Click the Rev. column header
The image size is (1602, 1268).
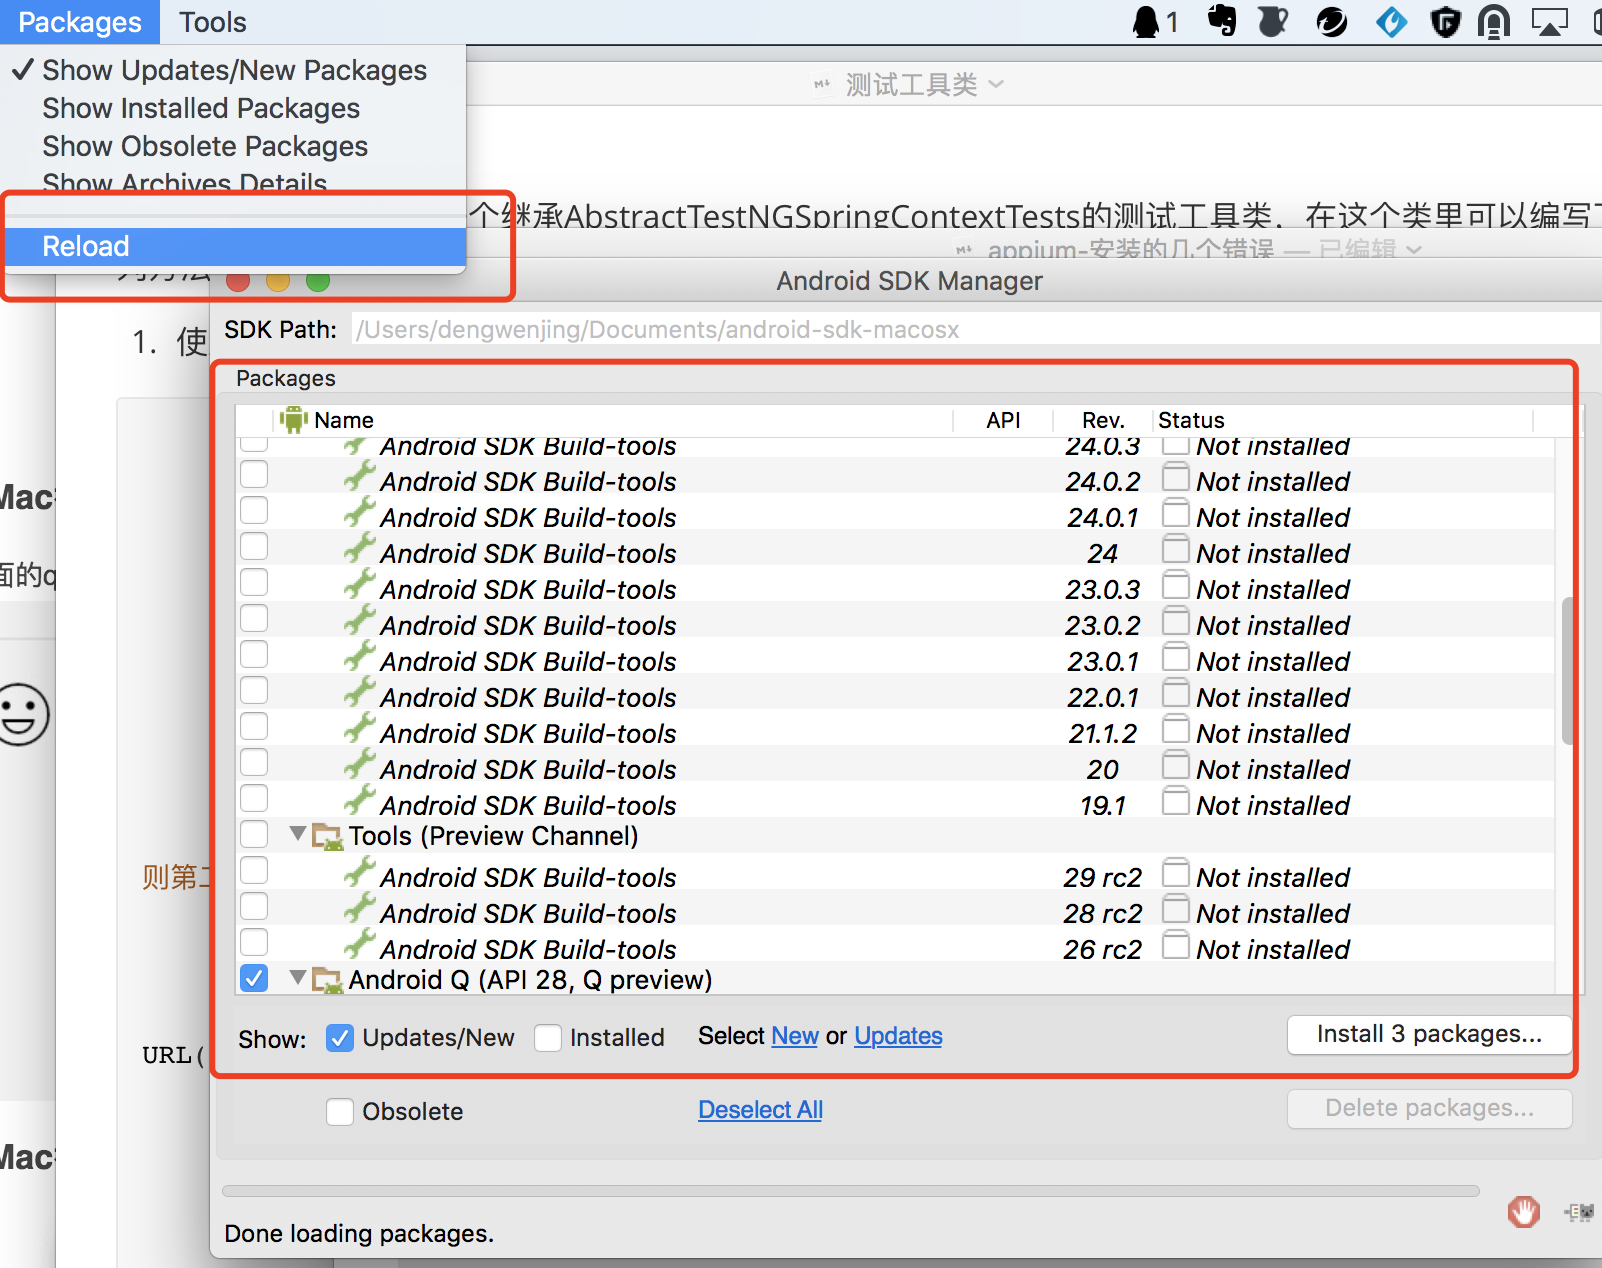pyautogui.click(x=1103, y=420)
